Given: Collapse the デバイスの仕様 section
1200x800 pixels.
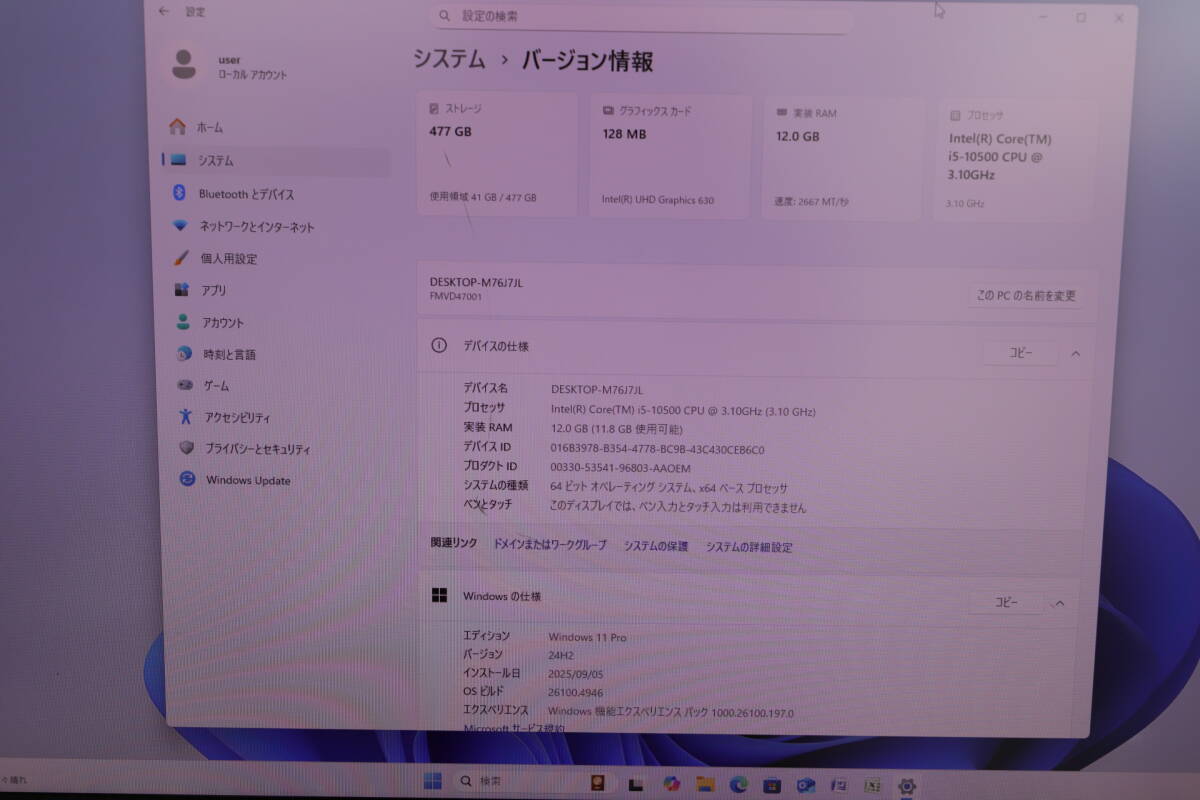Looking at the screenshot, I should (1076, 353).
